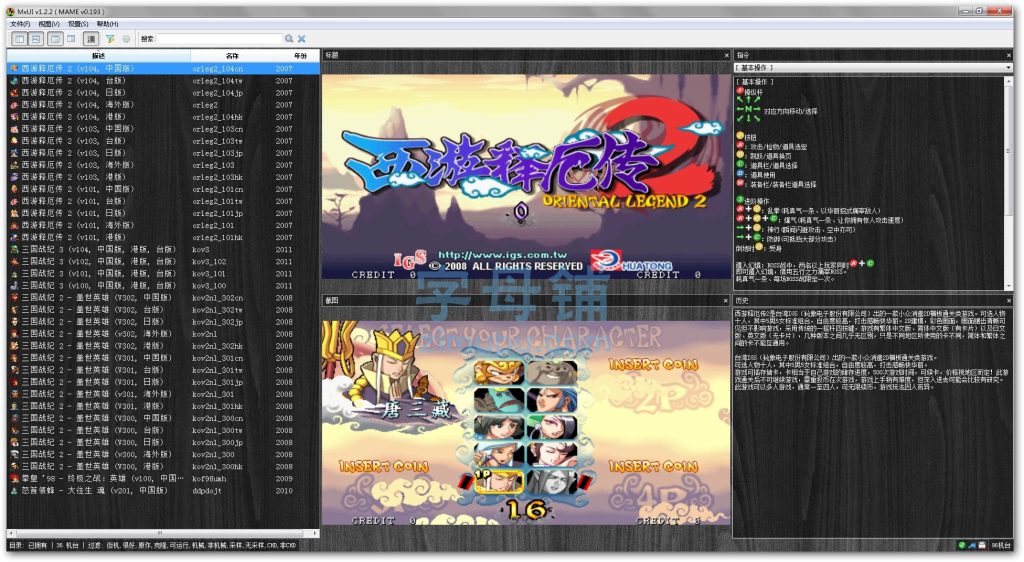
Task: Click the kov2nl_302cn row game icon
Action: point(14,298)
